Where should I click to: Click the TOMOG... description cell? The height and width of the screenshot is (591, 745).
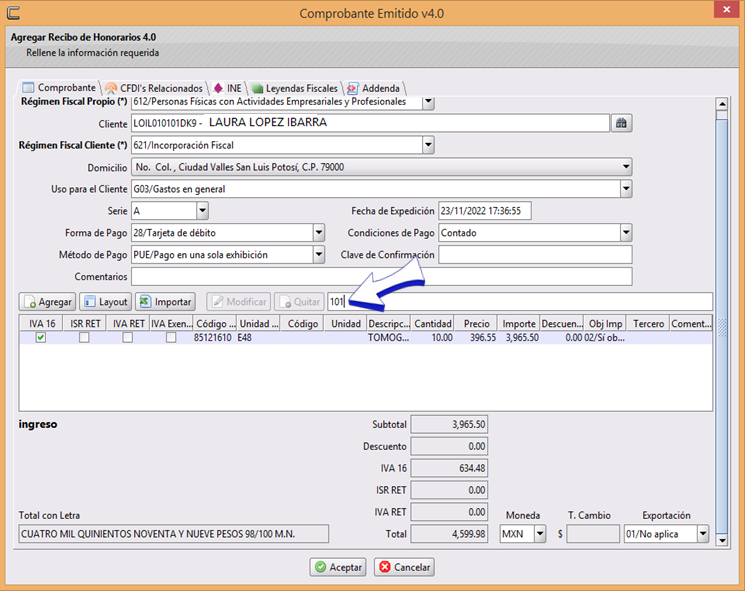pos(388,338)
